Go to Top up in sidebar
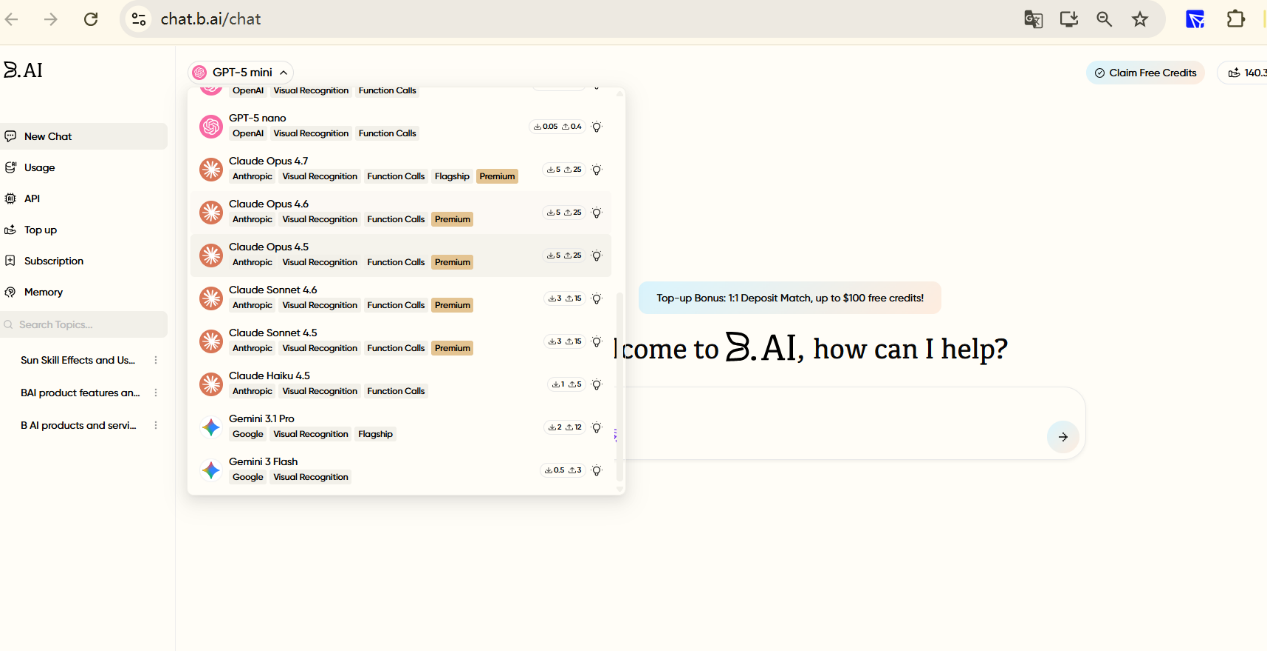 point(84,229)
